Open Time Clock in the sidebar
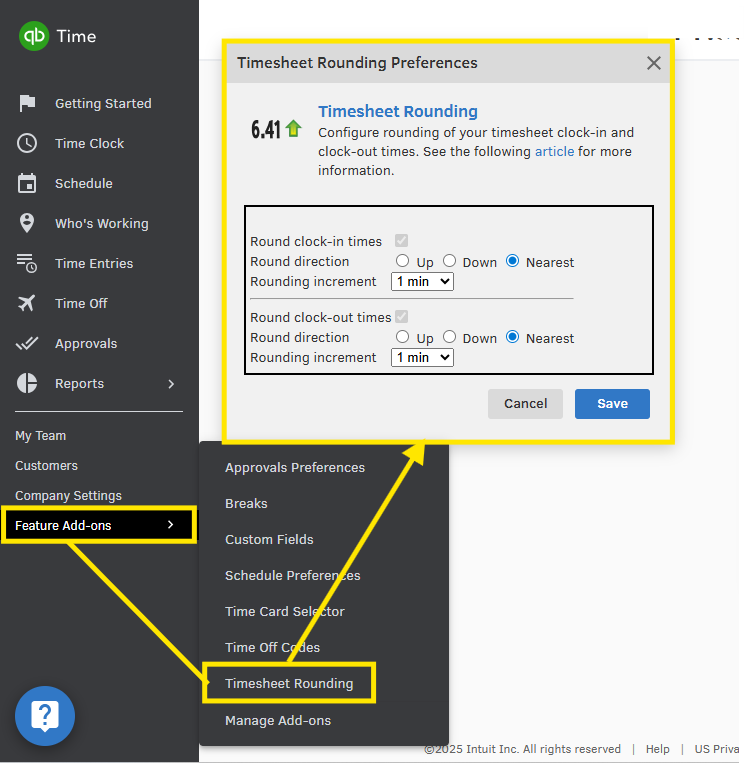 pos(90,144)
